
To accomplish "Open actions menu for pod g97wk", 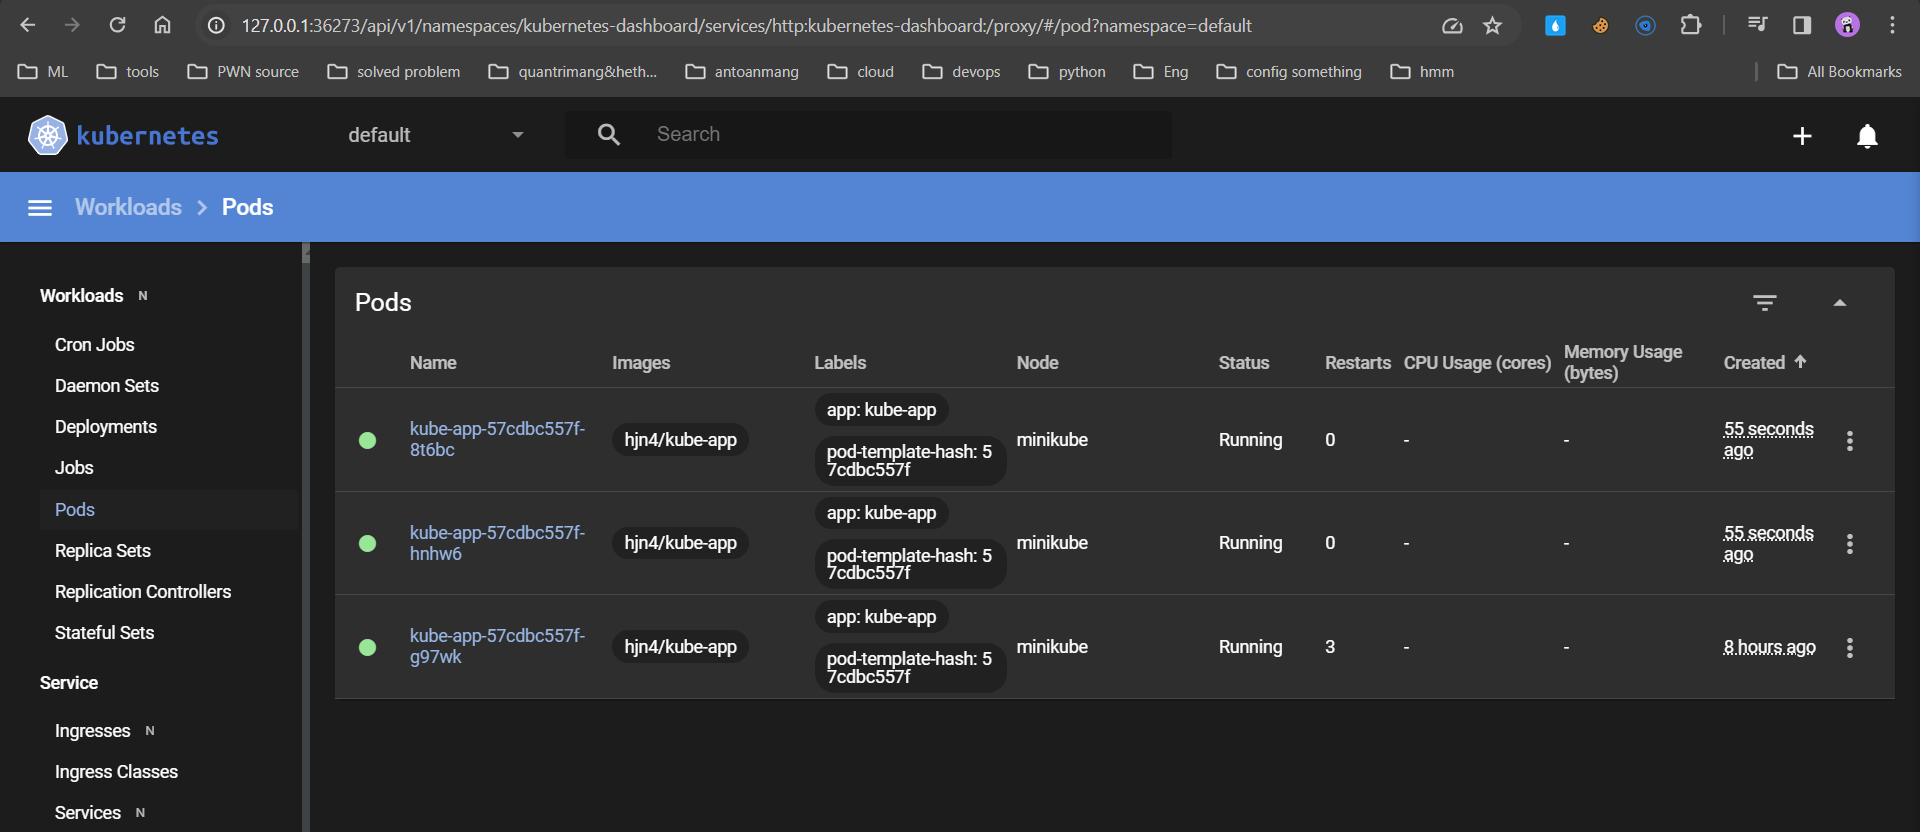I will (1849, 648).
